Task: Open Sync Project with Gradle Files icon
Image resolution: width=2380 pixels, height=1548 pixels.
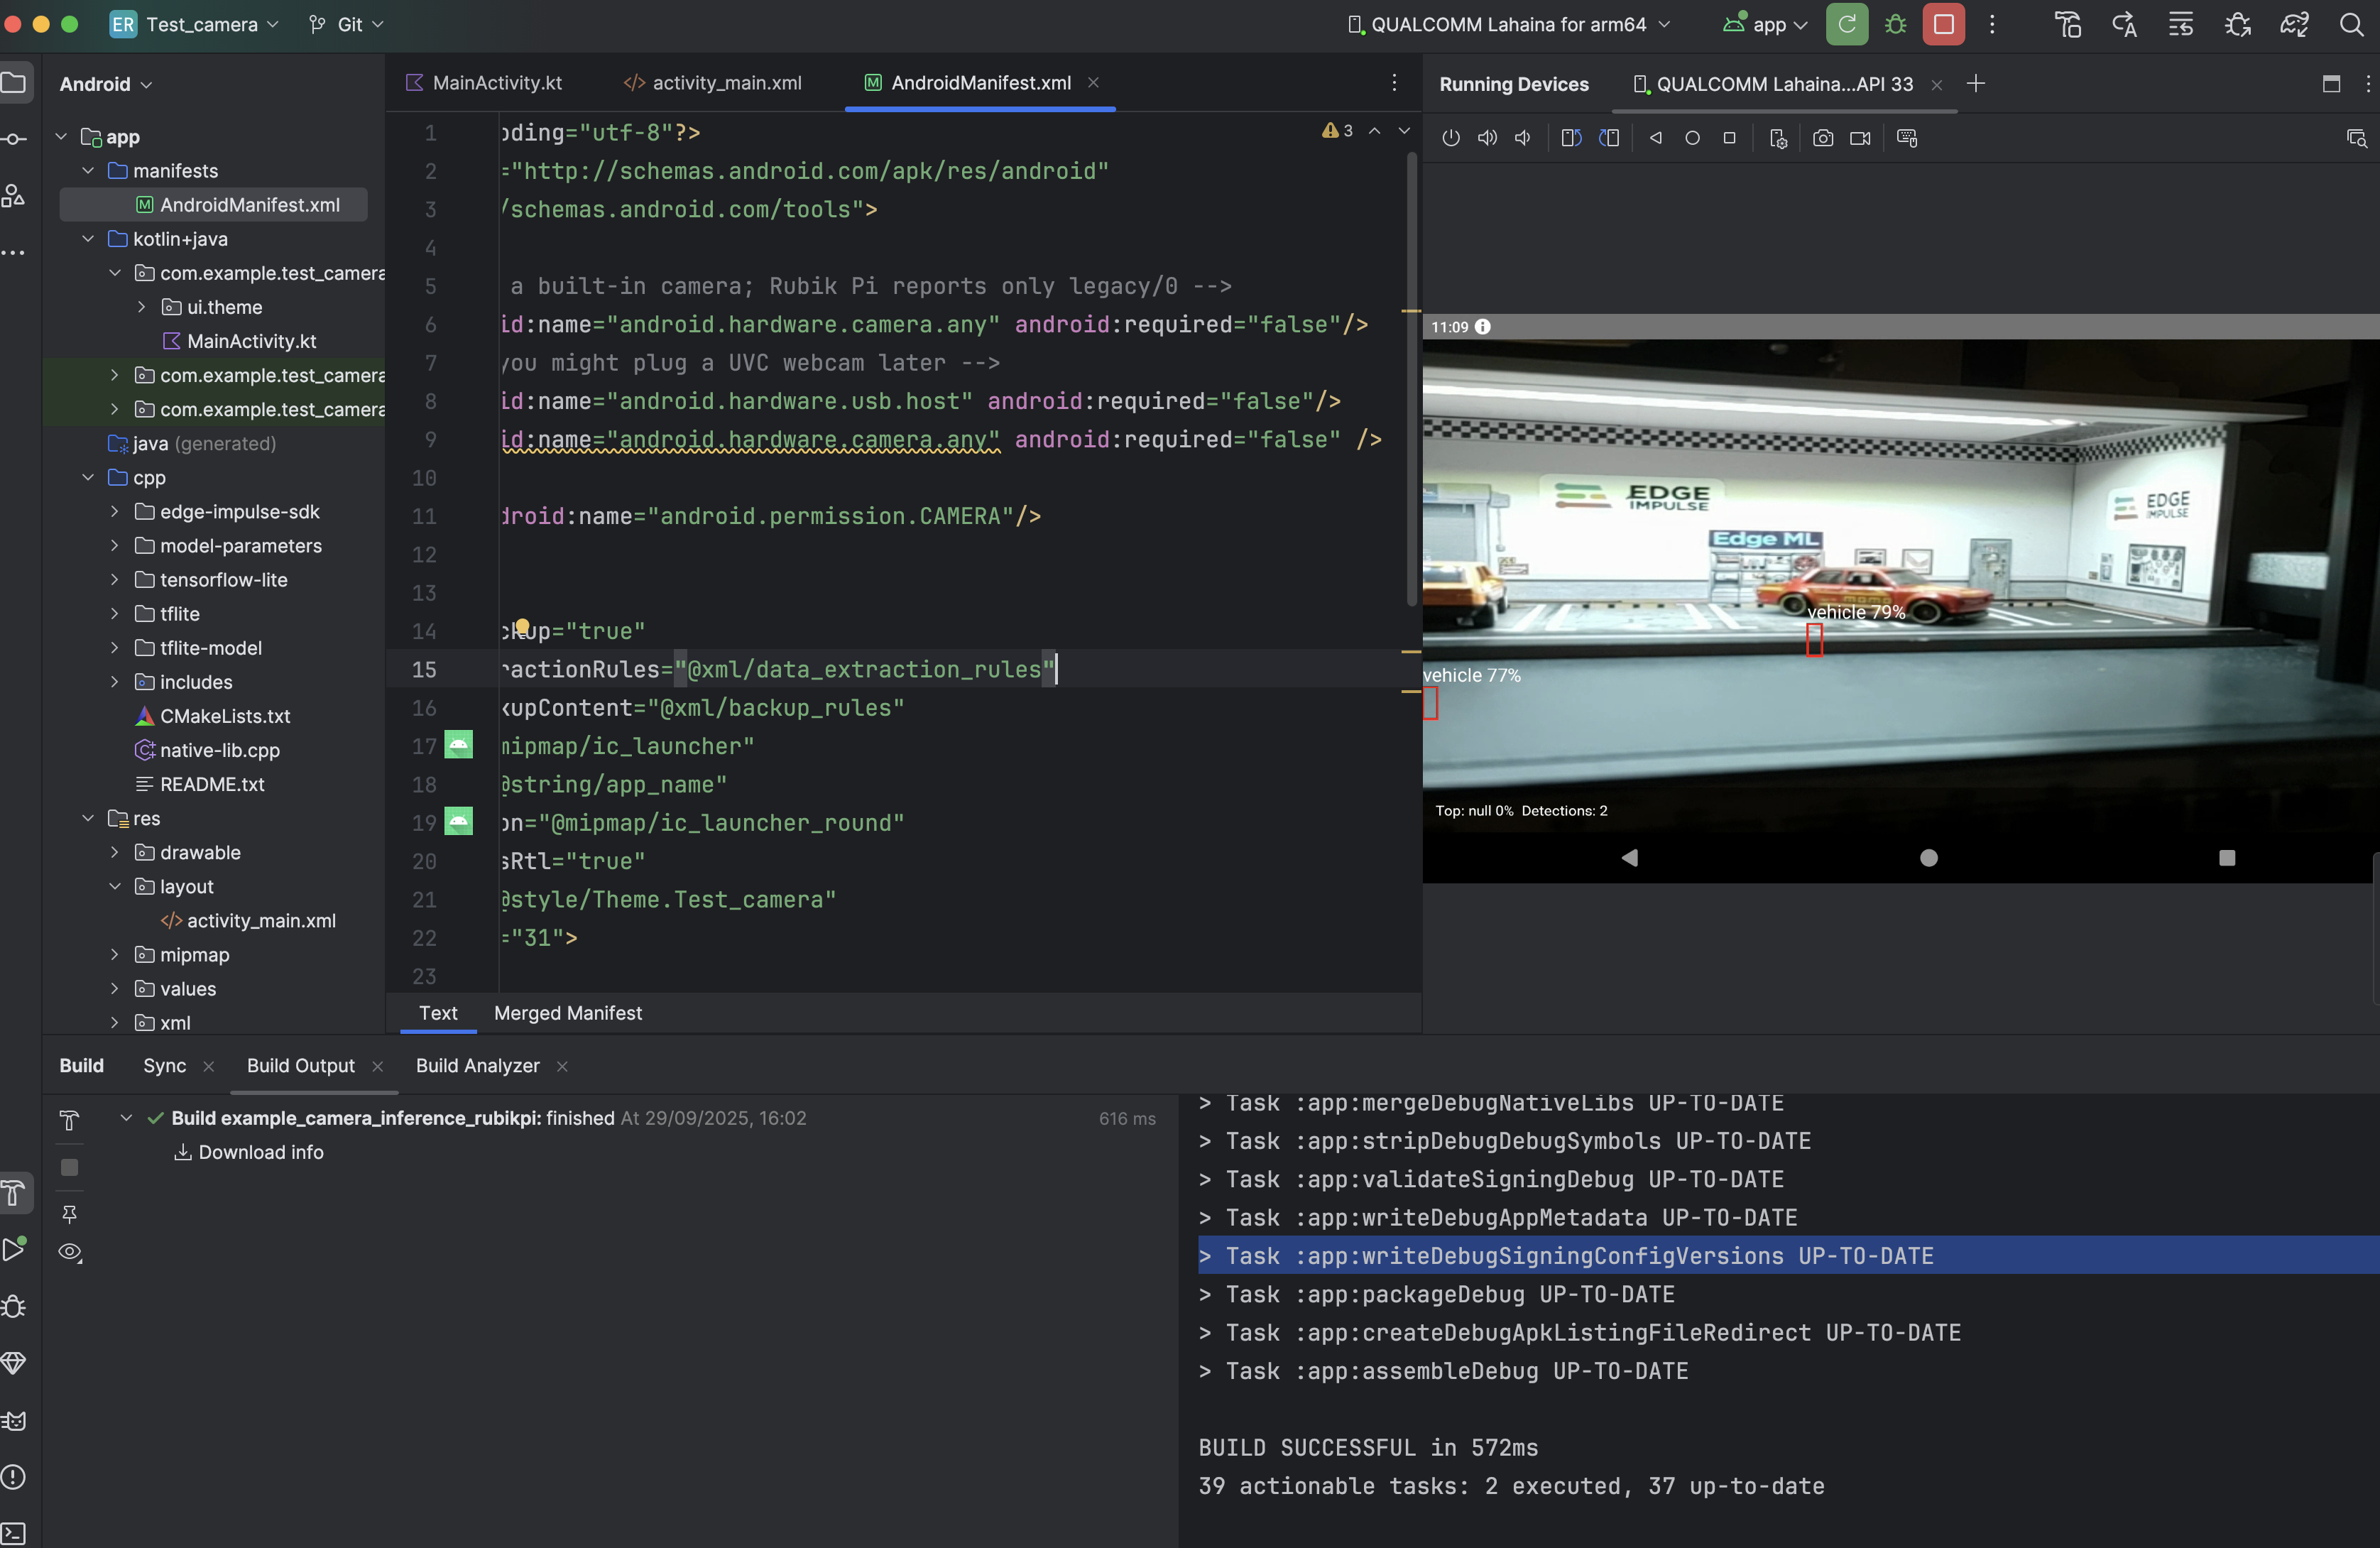Action: (x=2294, y=24)
